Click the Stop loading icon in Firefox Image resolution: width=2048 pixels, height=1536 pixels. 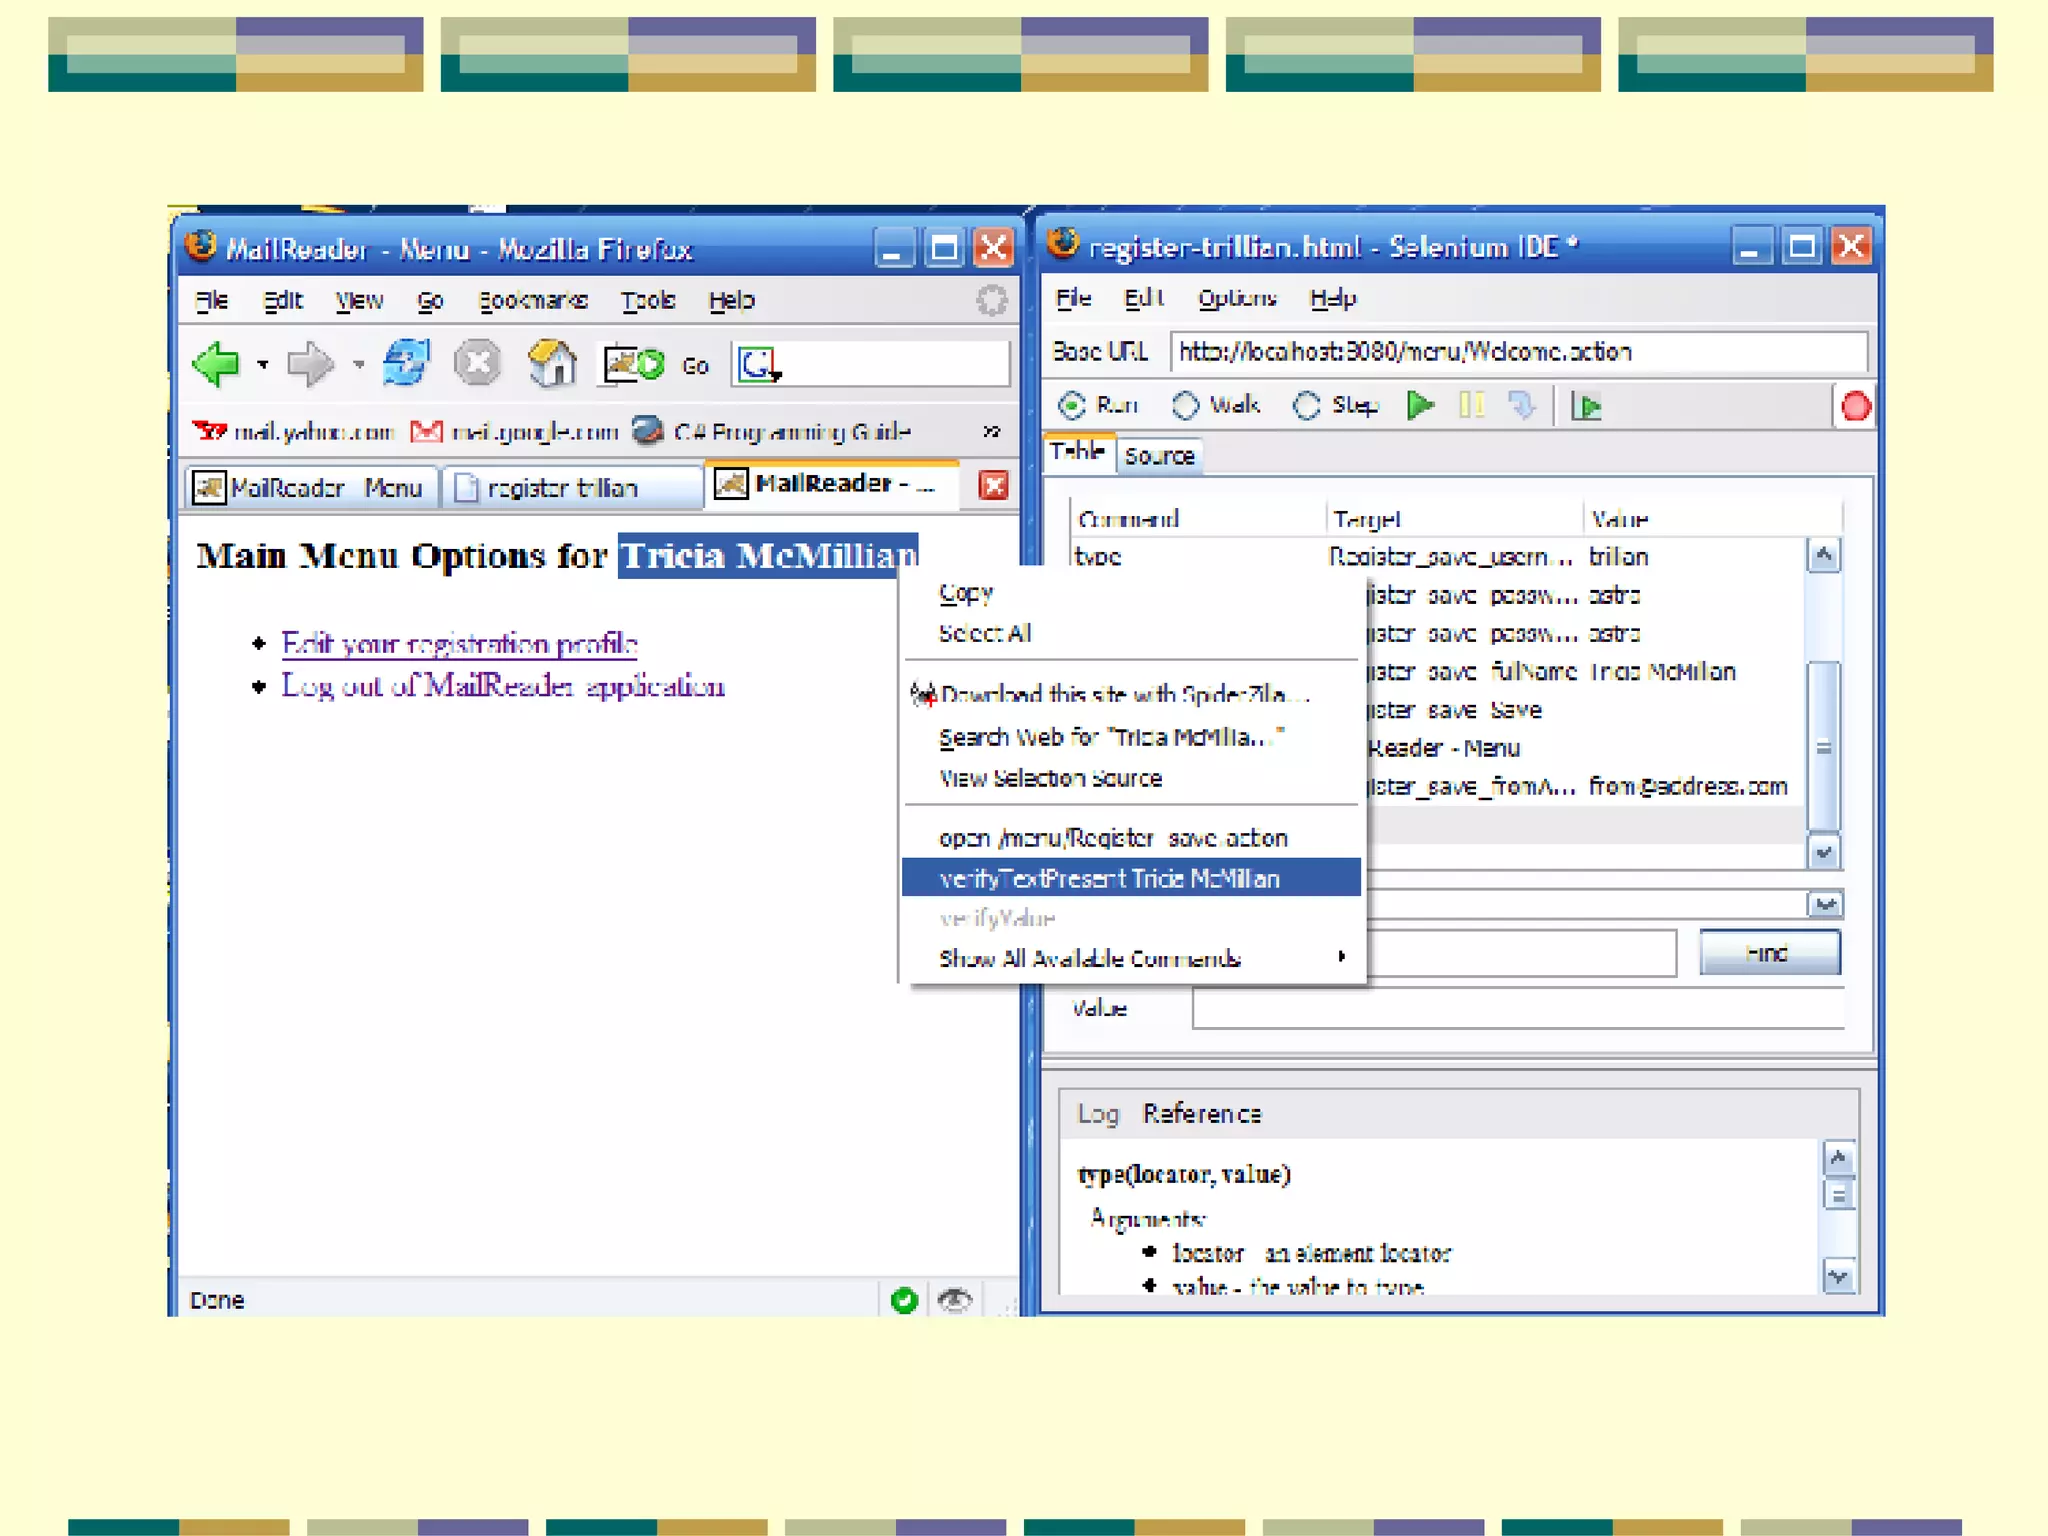point(477,364)
